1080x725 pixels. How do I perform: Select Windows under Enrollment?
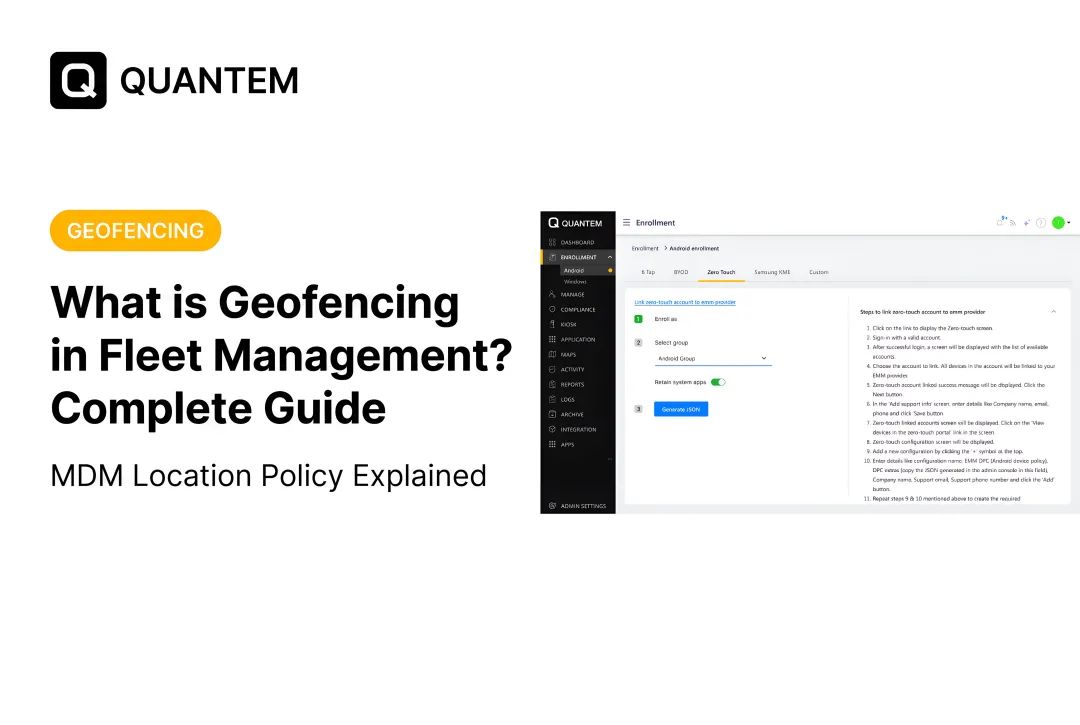(x=575, y=282)
